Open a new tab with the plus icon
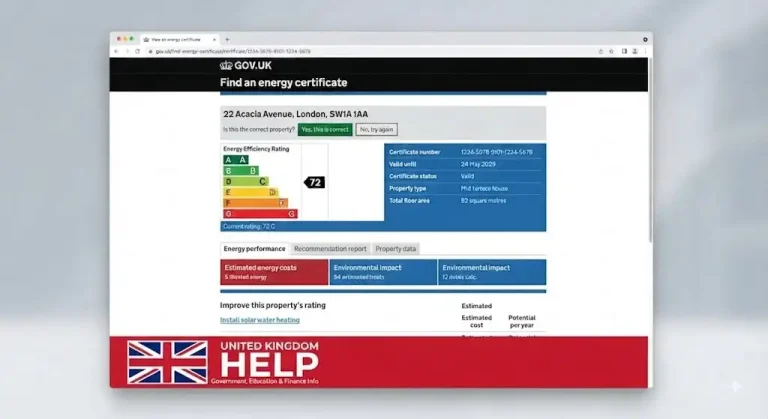 coord(227,39)
